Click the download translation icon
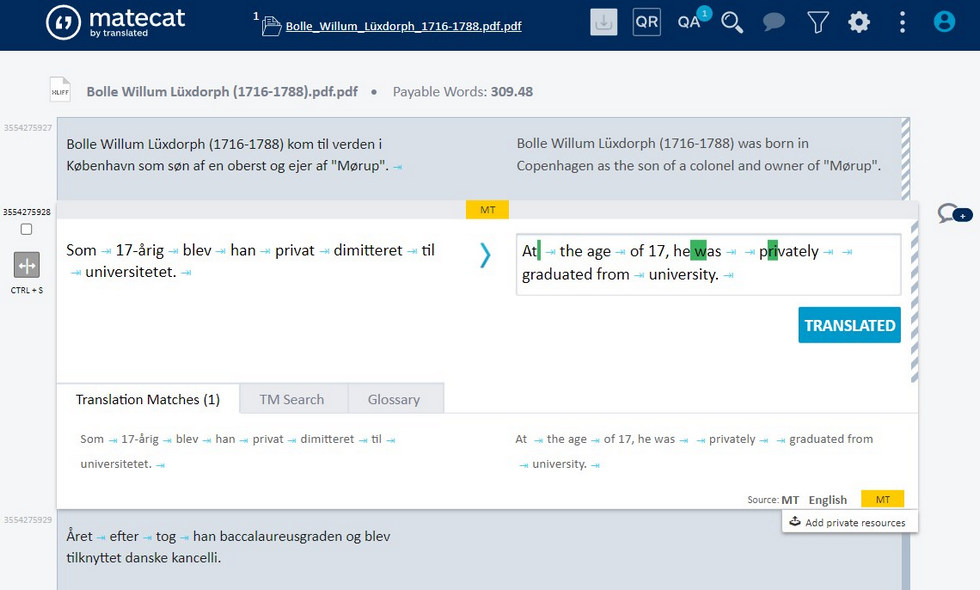 click(602, 21)
